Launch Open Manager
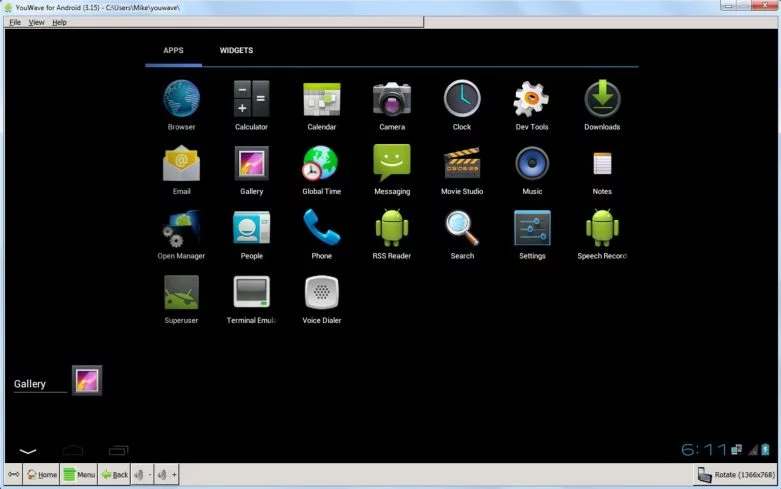Viewport: 781px width, 489px height. [x=181, y=234]
